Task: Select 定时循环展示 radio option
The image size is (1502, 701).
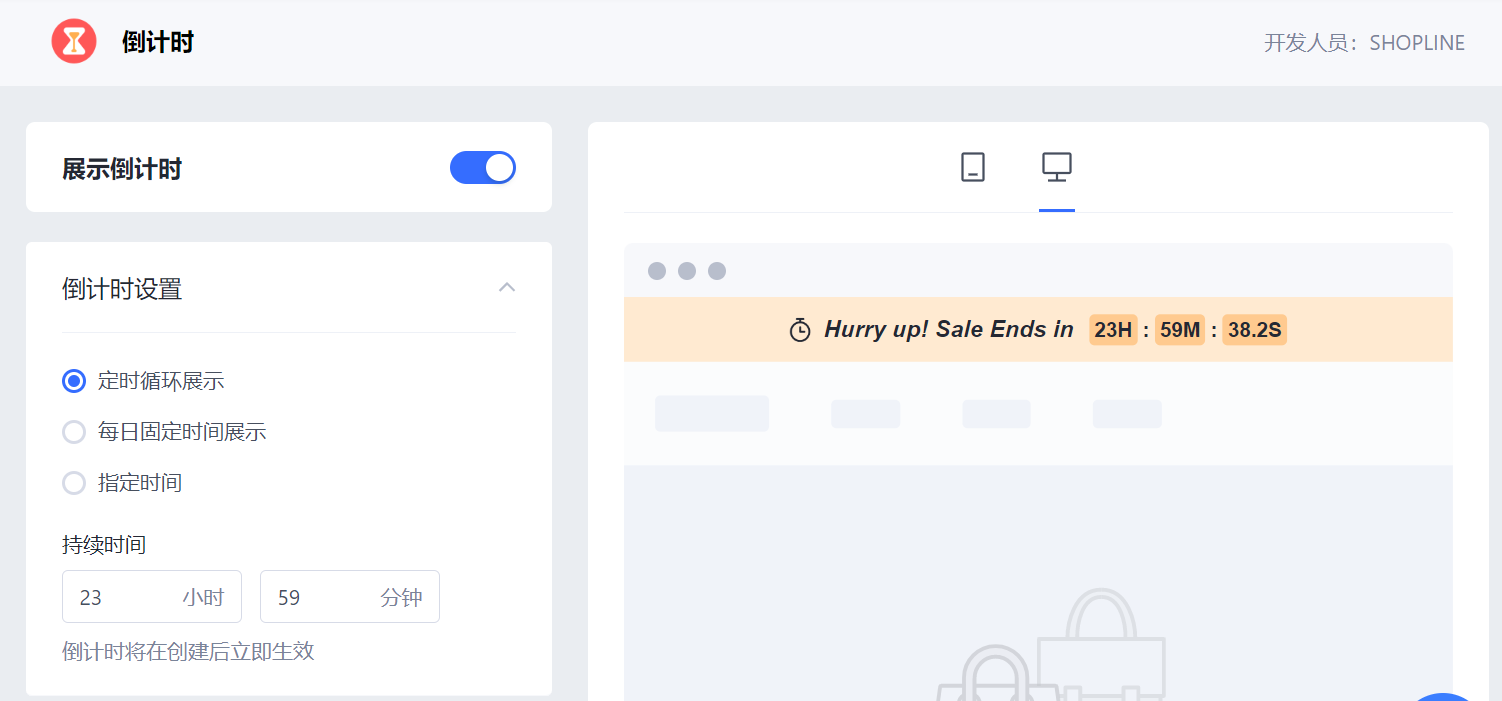Action: pos(74,381)
